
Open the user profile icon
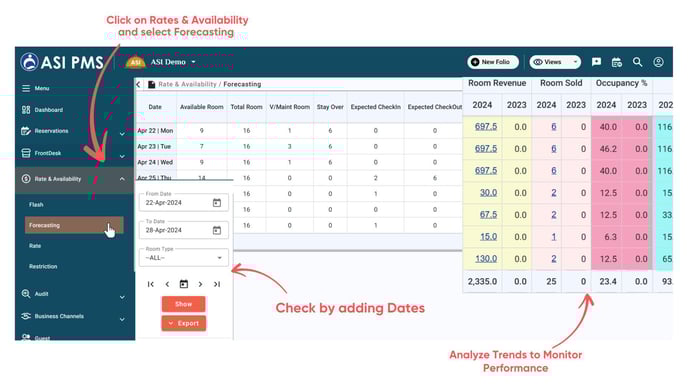tap(658, 62)
